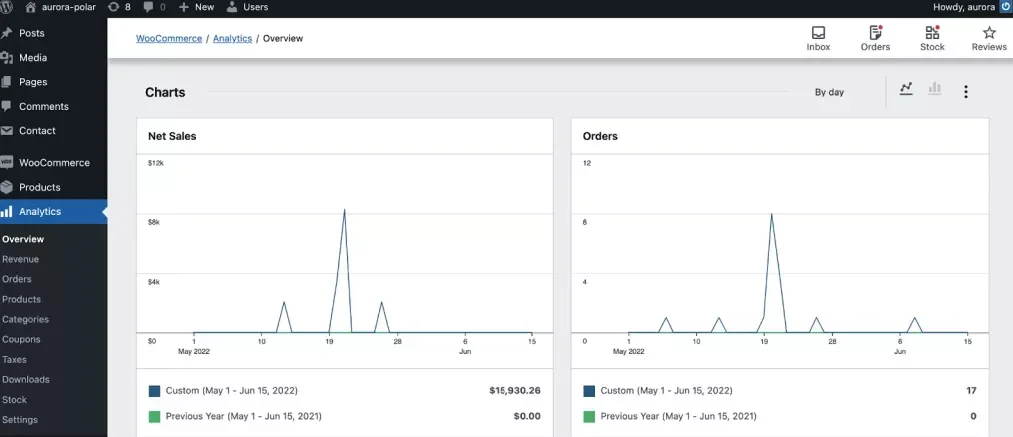This screenshot has height=437, width=1013.
Task: Open the Orders activity icon
Action: [875, 33]
